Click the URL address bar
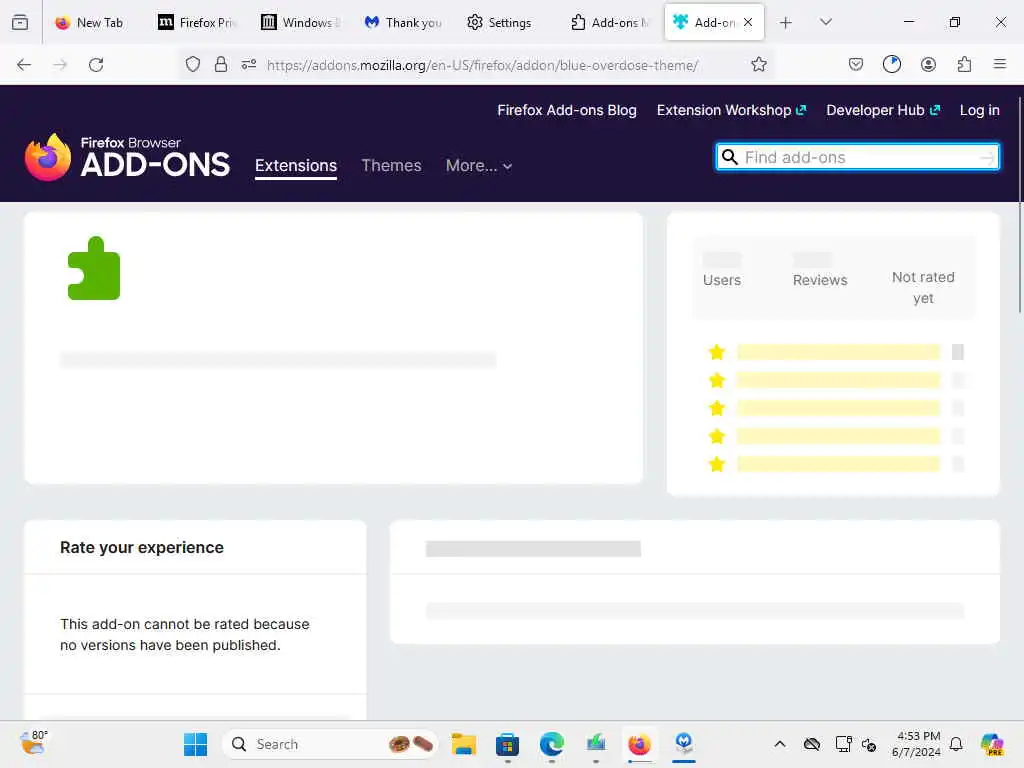This screenshot has width=1024, height=768. click(482, 65)
